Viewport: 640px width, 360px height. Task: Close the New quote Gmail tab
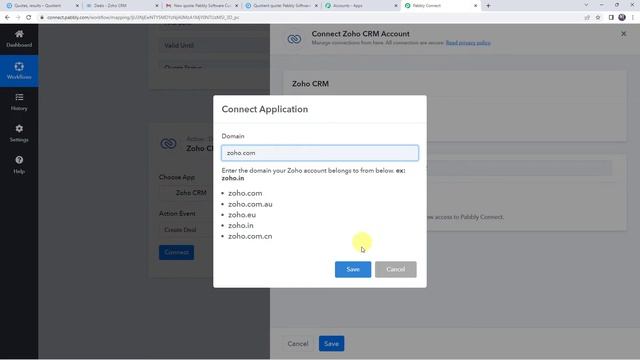[236, 6]
